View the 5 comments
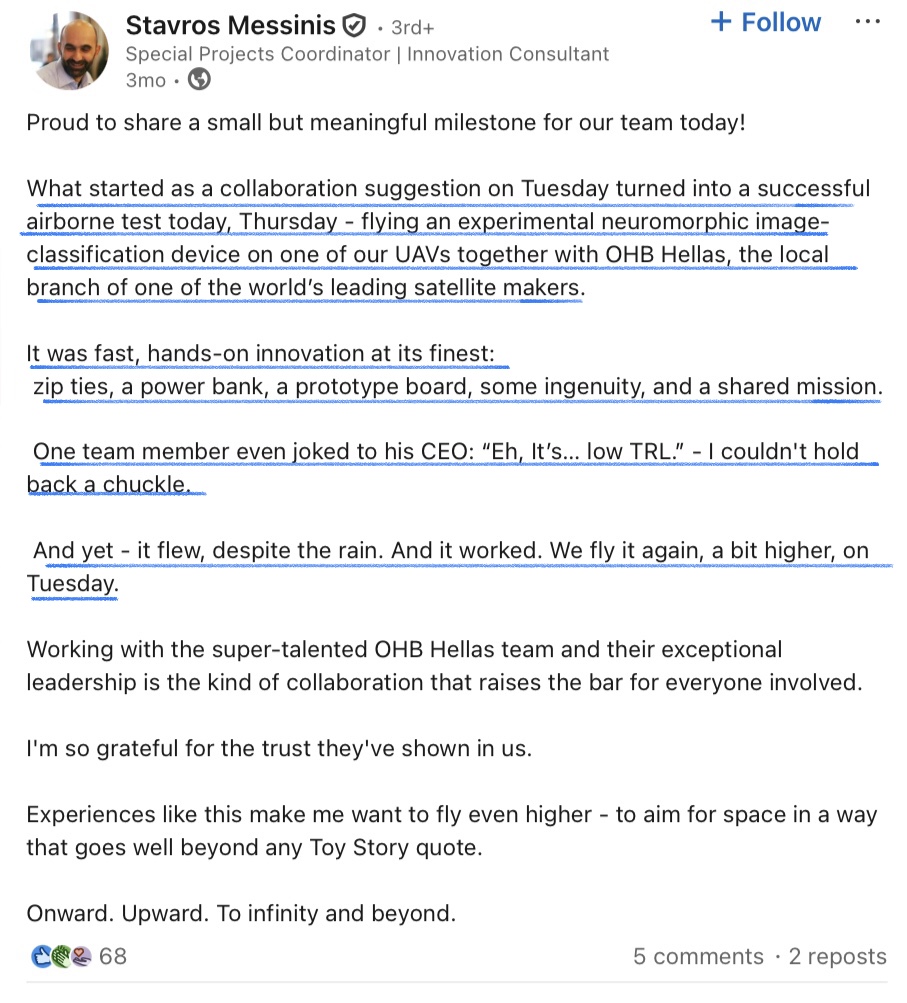The image size is (907, 1003). click(x=698, y=957)
